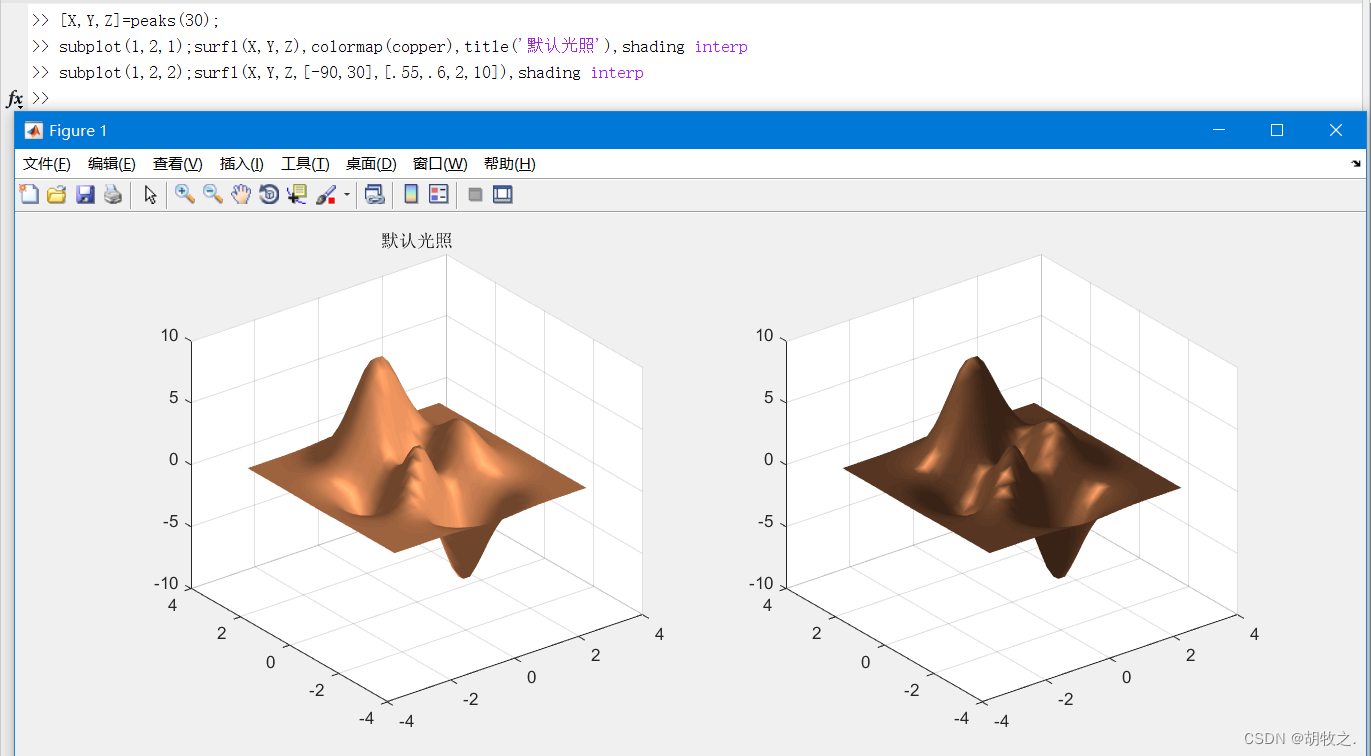
Task: Close the Figure 1 window
Action: (1336, 130)
